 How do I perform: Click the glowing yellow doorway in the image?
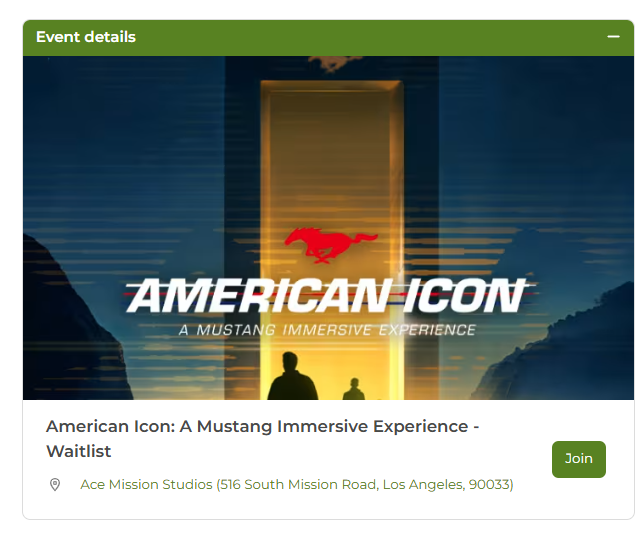(332, 162)
